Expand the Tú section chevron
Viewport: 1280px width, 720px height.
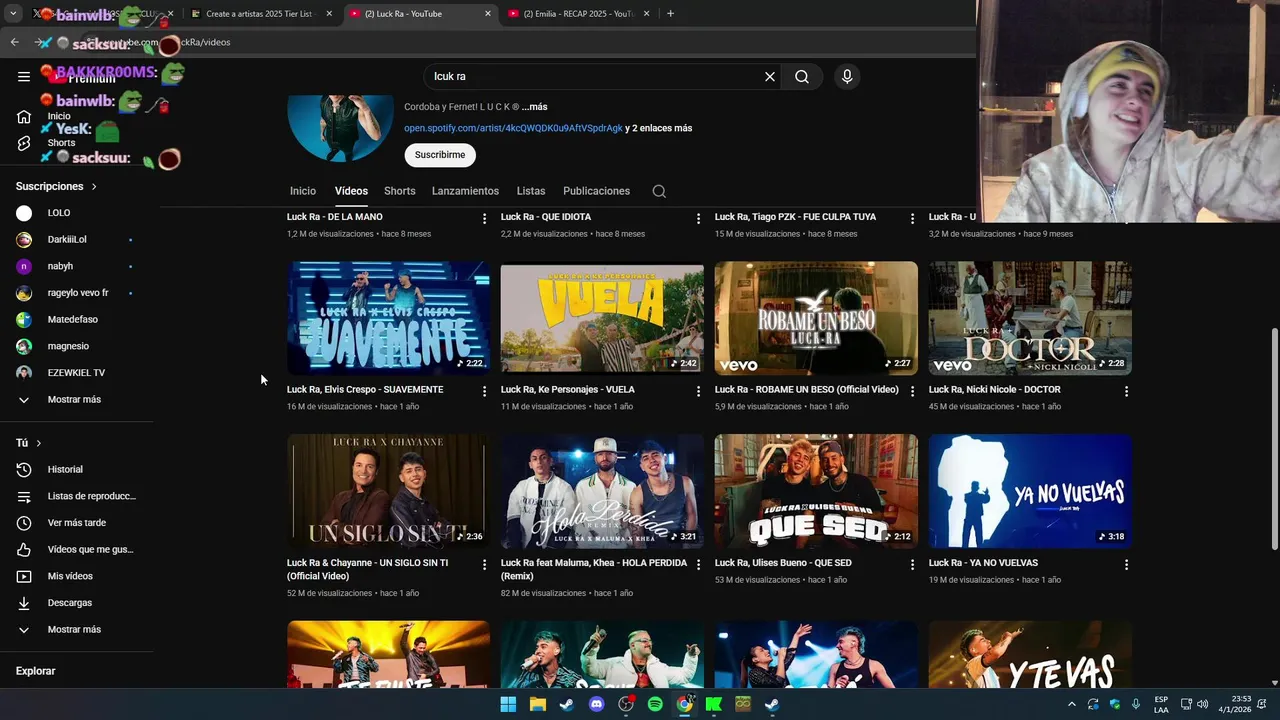click(39, 443)
